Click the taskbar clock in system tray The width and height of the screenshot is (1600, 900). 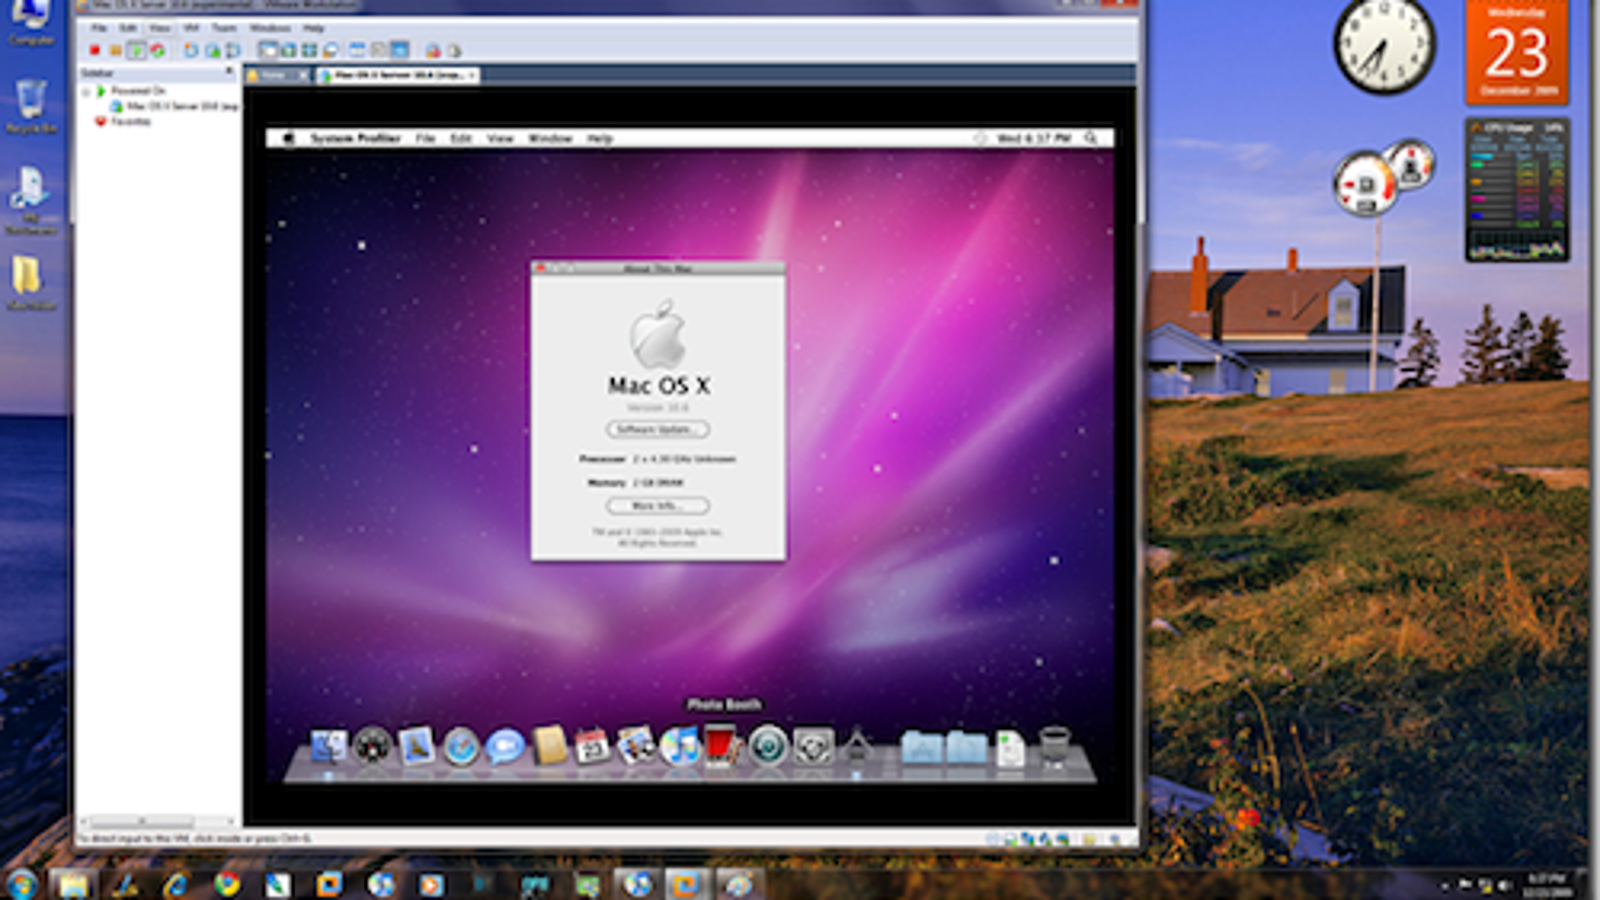pyautogui.click(x=1549, y=884)
